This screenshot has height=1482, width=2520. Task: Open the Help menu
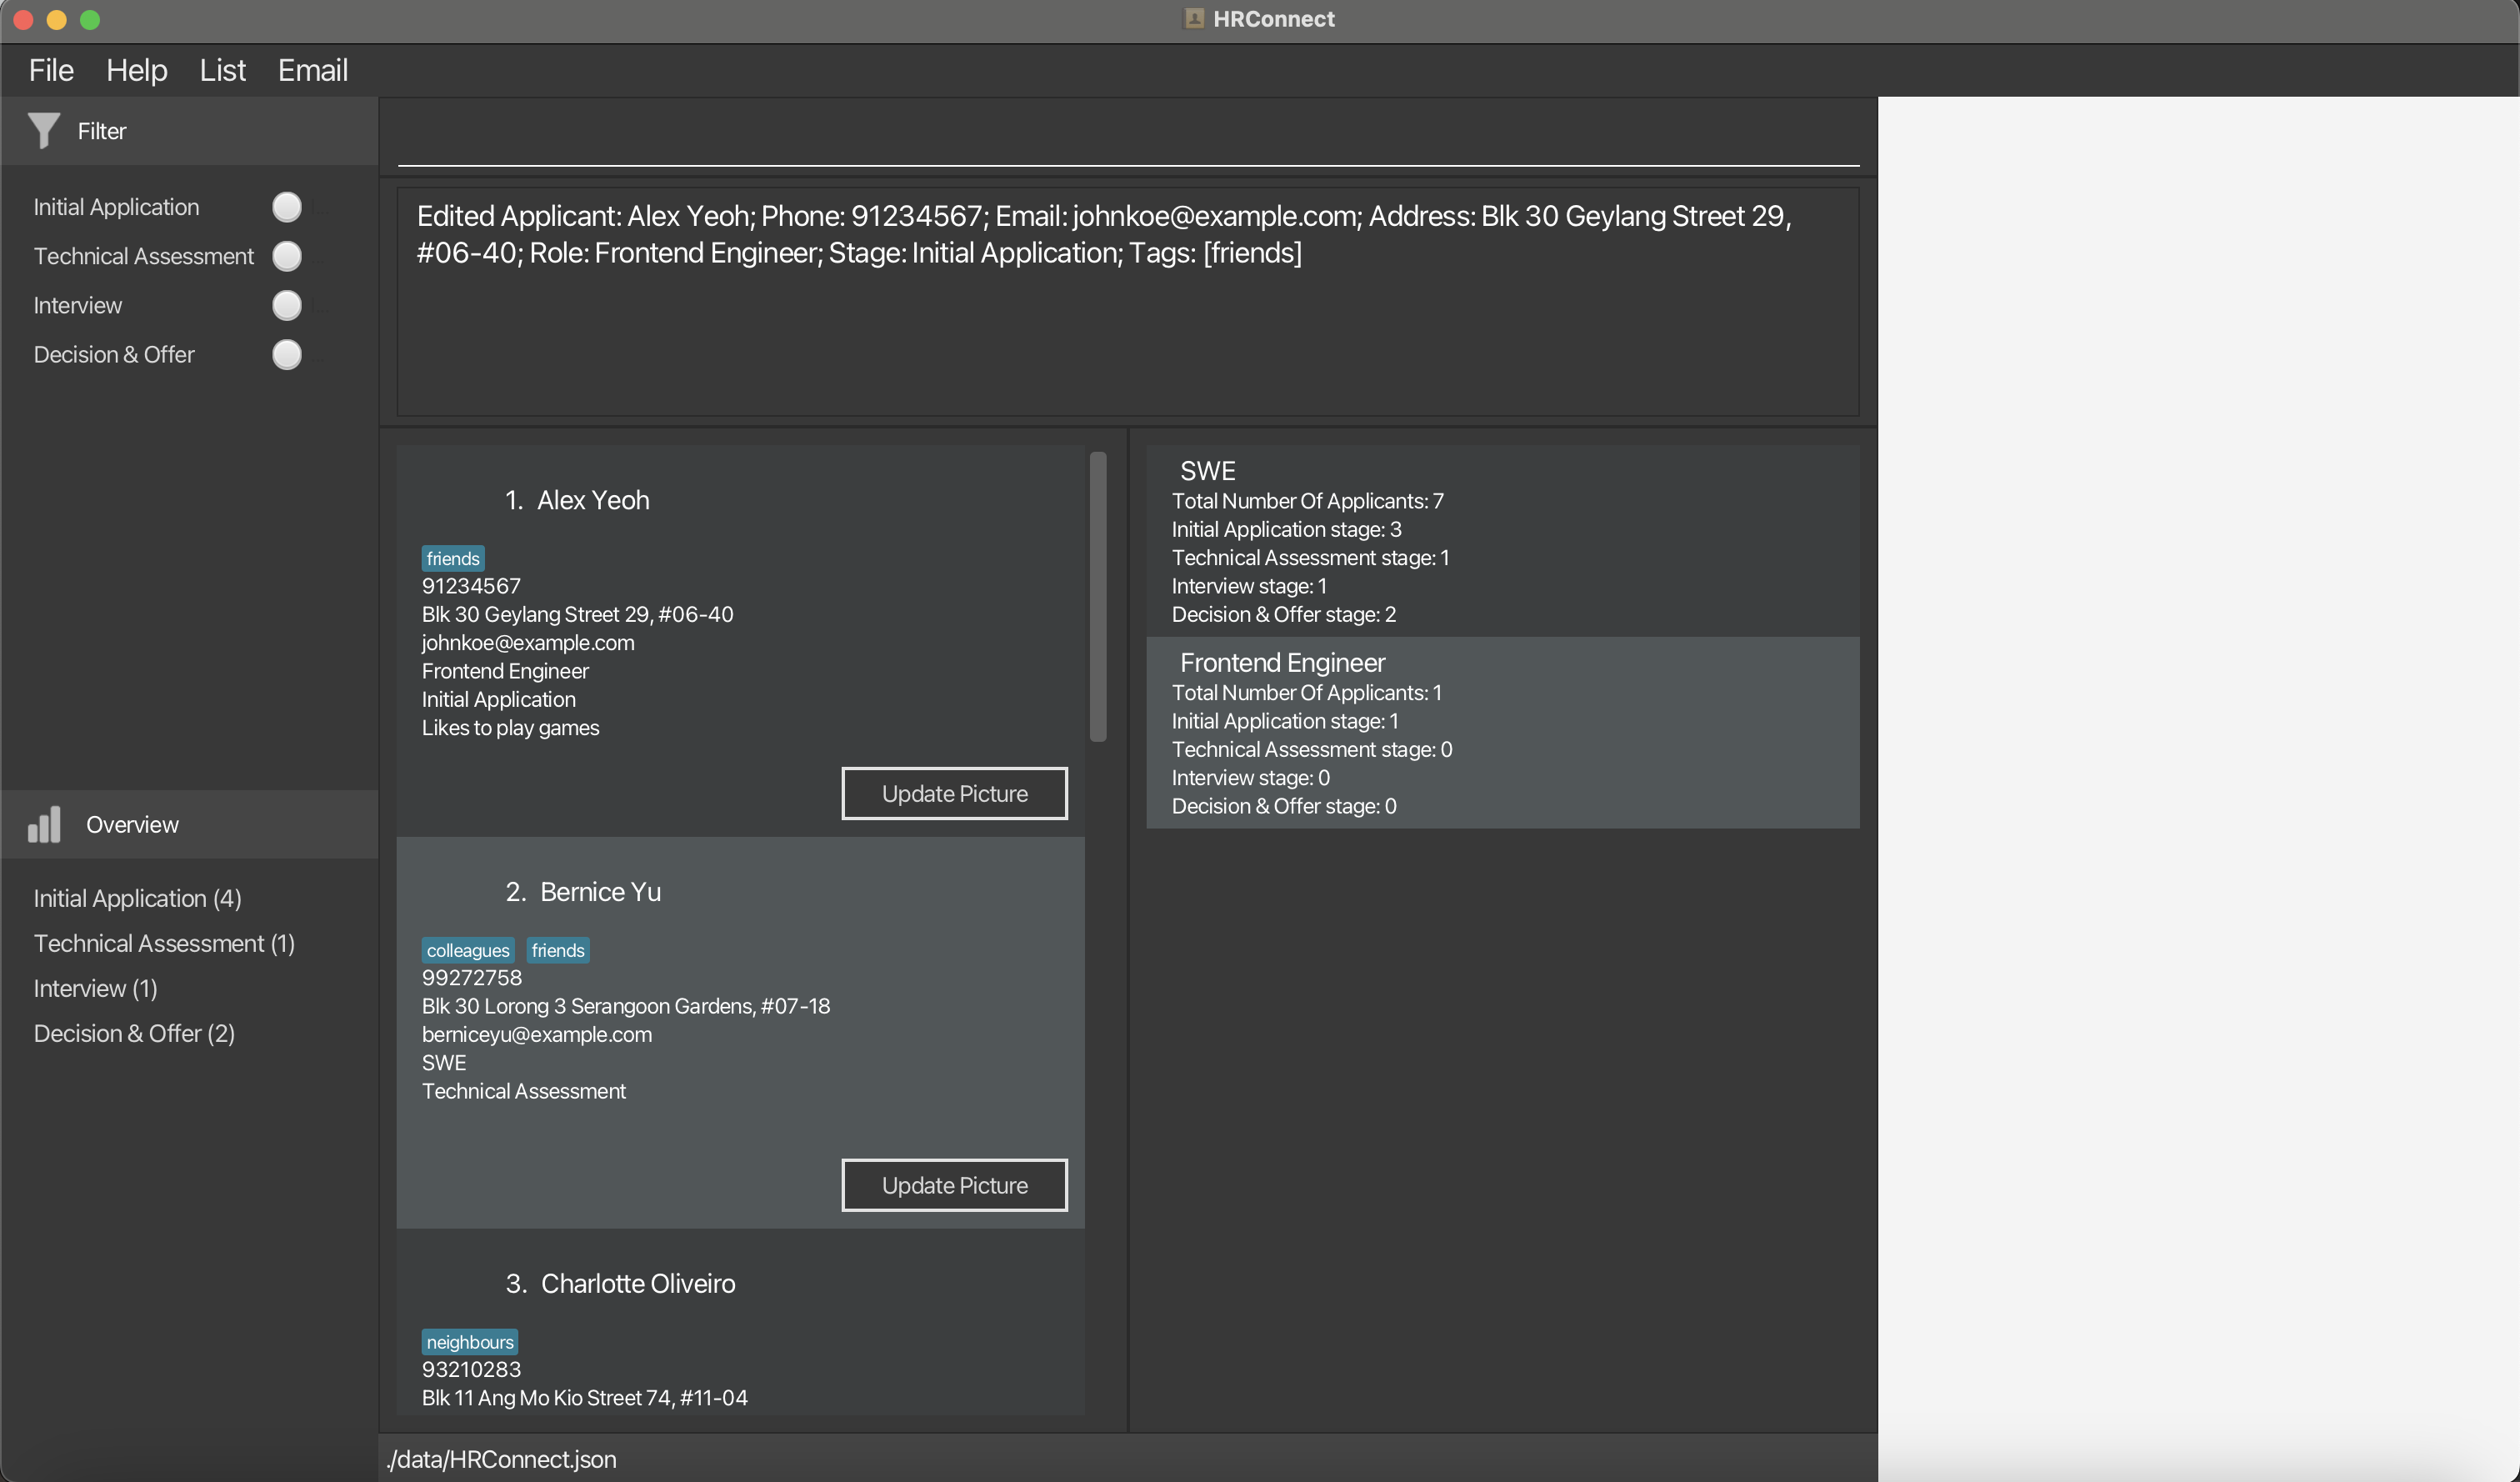pyautogui.click(x=137, y=70)
